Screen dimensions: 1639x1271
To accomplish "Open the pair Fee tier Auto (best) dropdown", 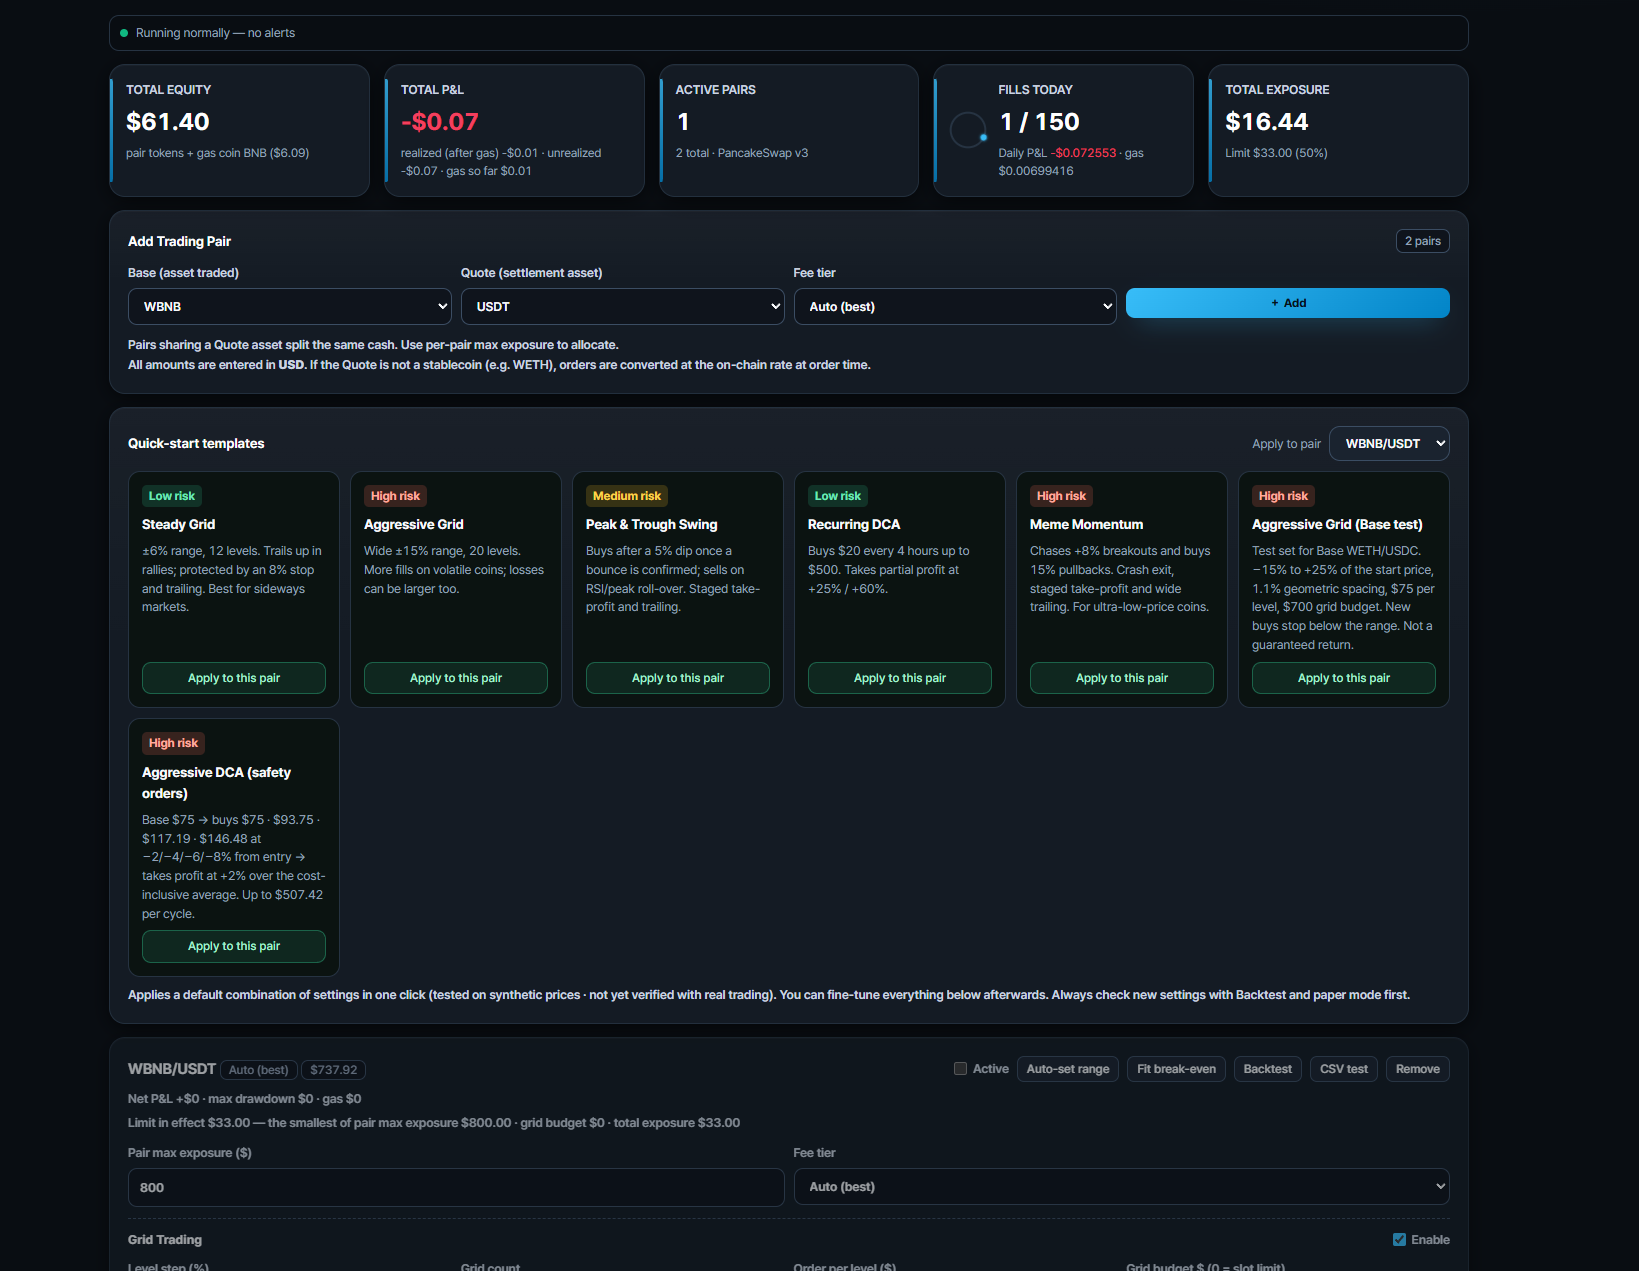I will pyautogui.click(x=1122, y=1187).
